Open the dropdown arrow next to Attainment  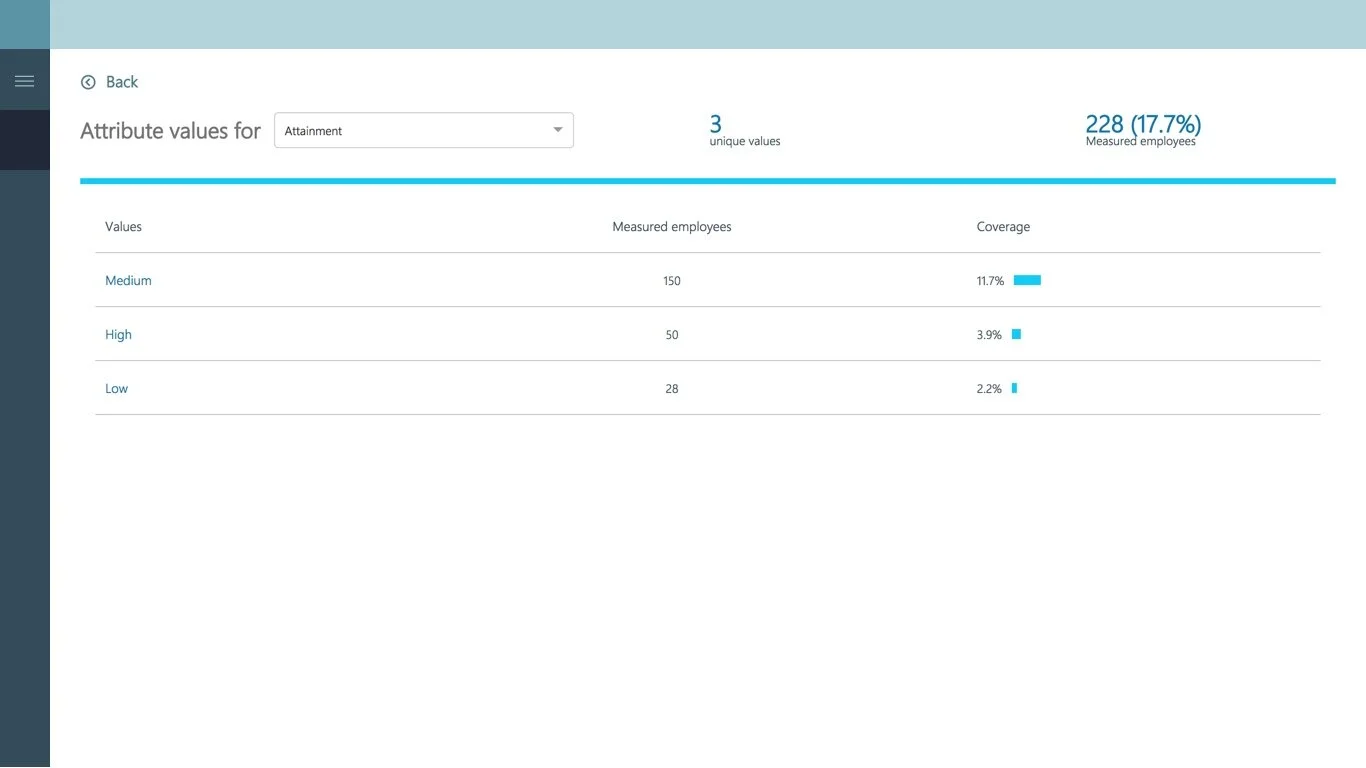point(557,130)
